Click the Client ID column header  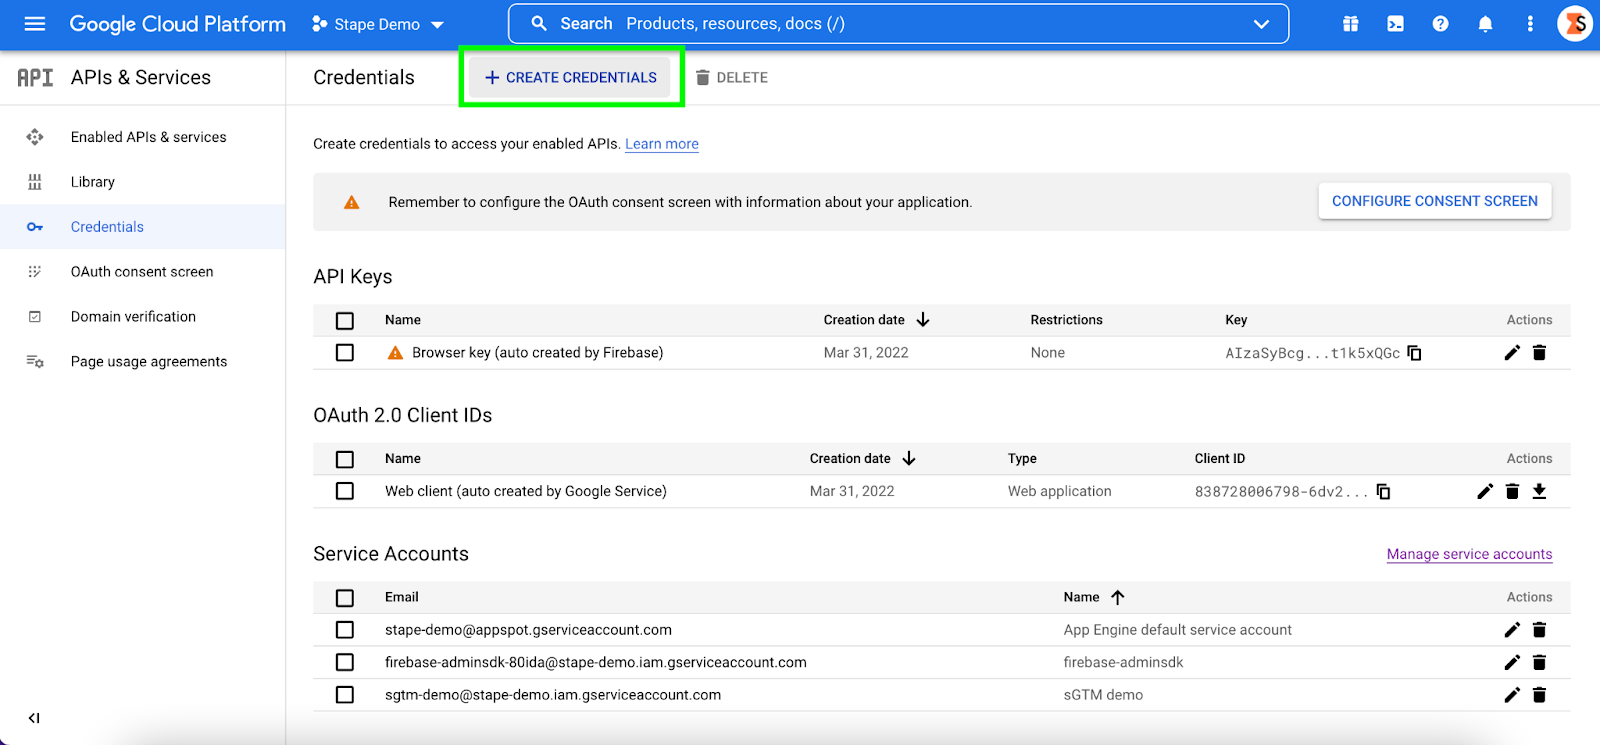coord(1219,458)
